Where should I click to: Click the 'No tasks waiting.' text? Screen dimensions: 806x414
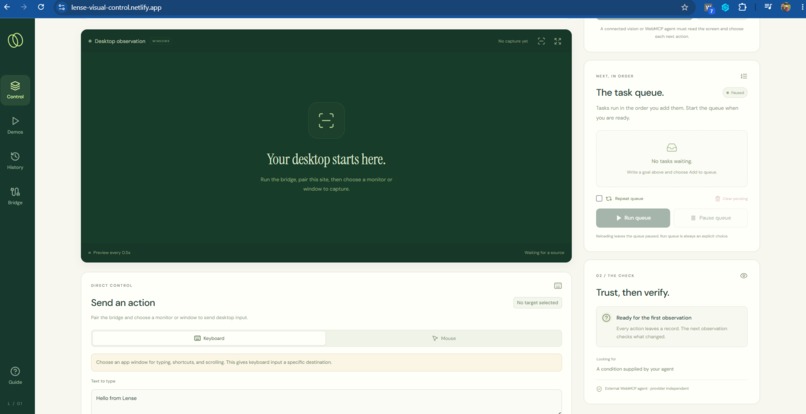click(x=672, y=161)
